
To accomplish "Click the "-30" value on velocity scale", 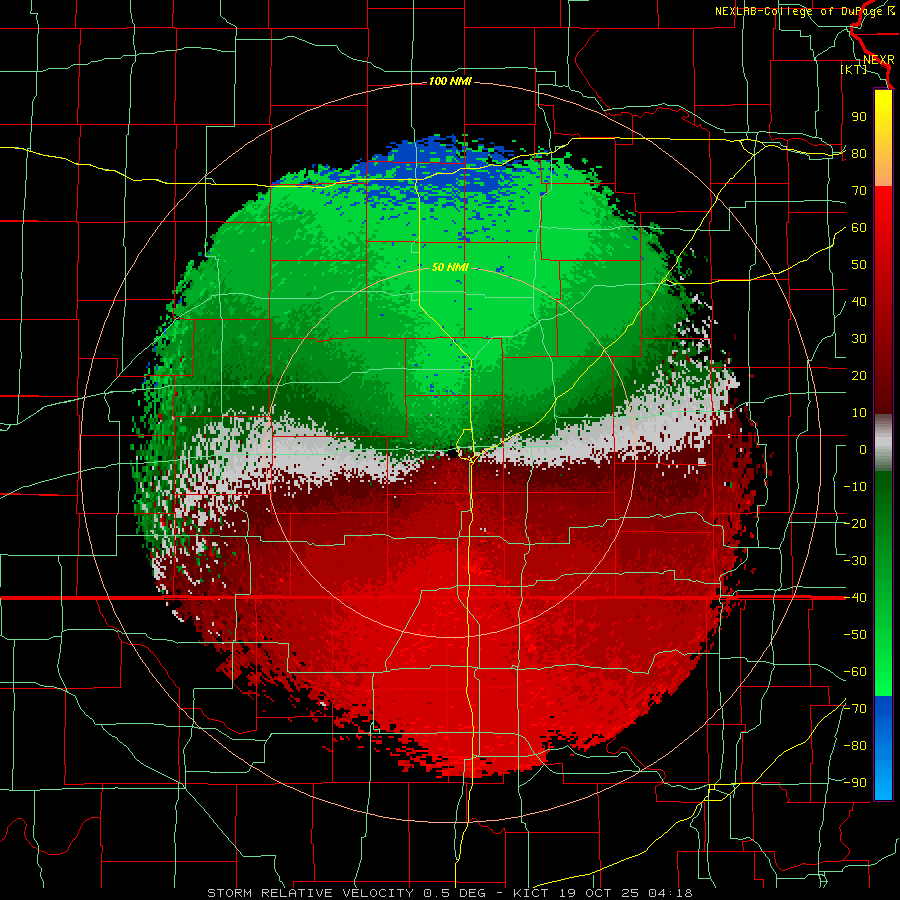I will pyautogui.click(x=855, y=561).
